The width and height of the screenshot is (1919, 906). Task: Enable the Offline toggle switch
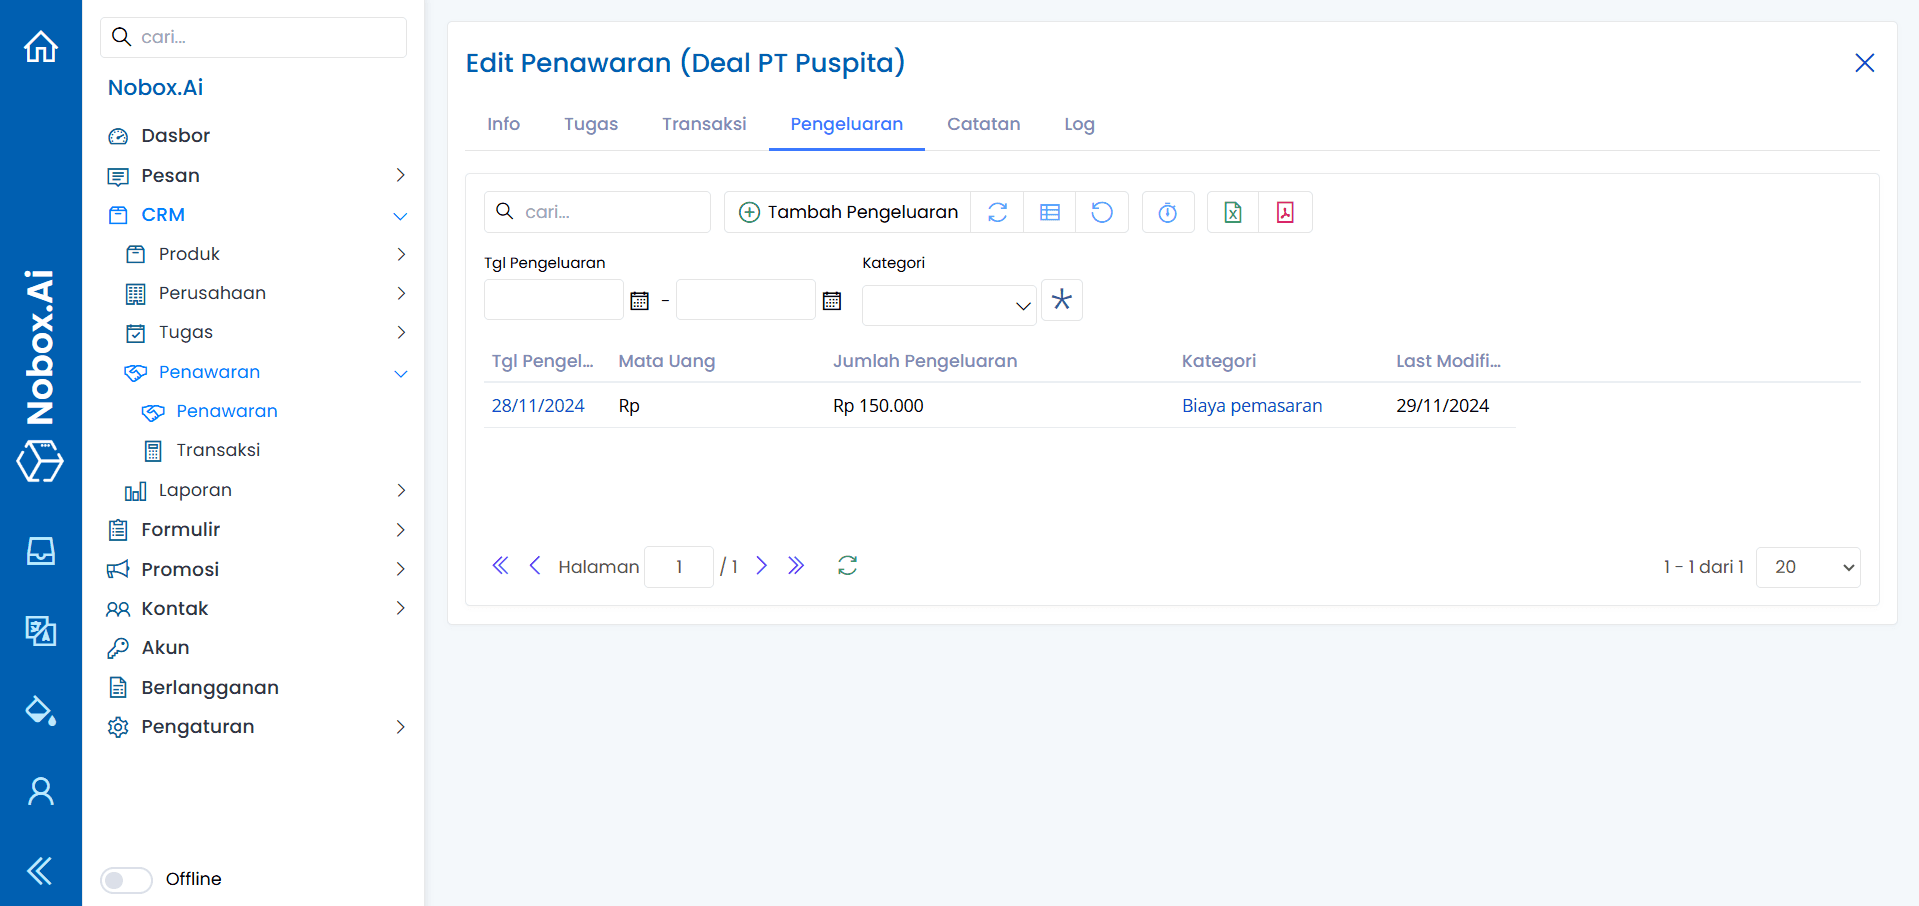pyautogui.click(x=126, y=879)
